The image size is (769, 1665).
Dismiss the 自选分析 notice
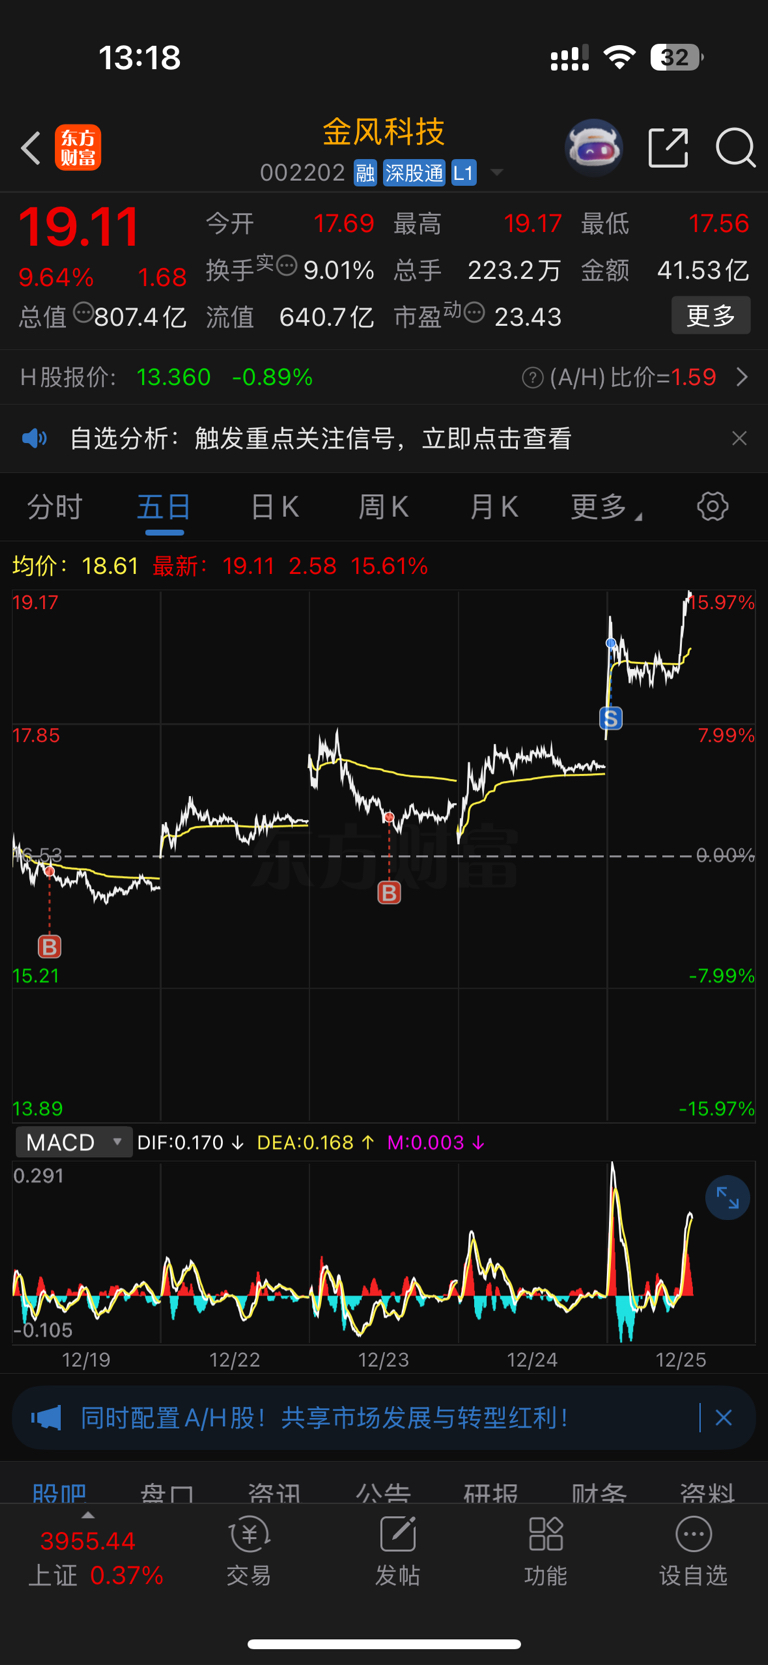click(739, 438)
